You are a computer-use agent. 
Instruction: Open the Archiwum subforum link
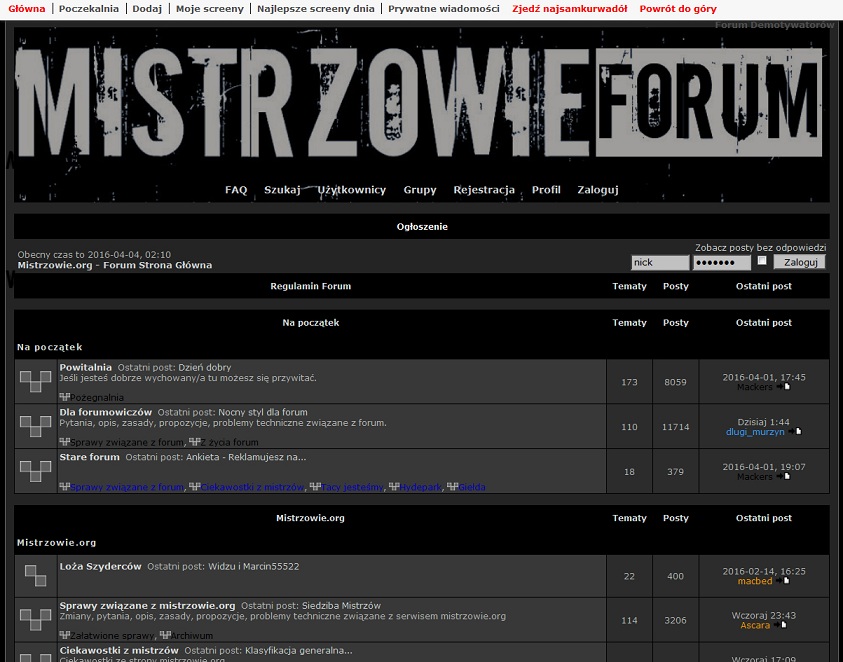[192, 636]
